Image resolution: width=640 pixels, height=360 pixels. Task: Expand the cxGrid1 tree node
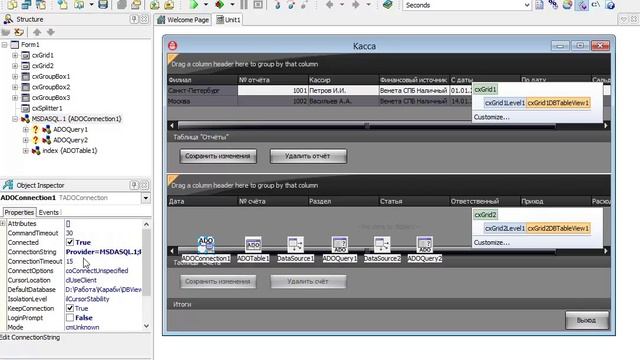point(15,55)
